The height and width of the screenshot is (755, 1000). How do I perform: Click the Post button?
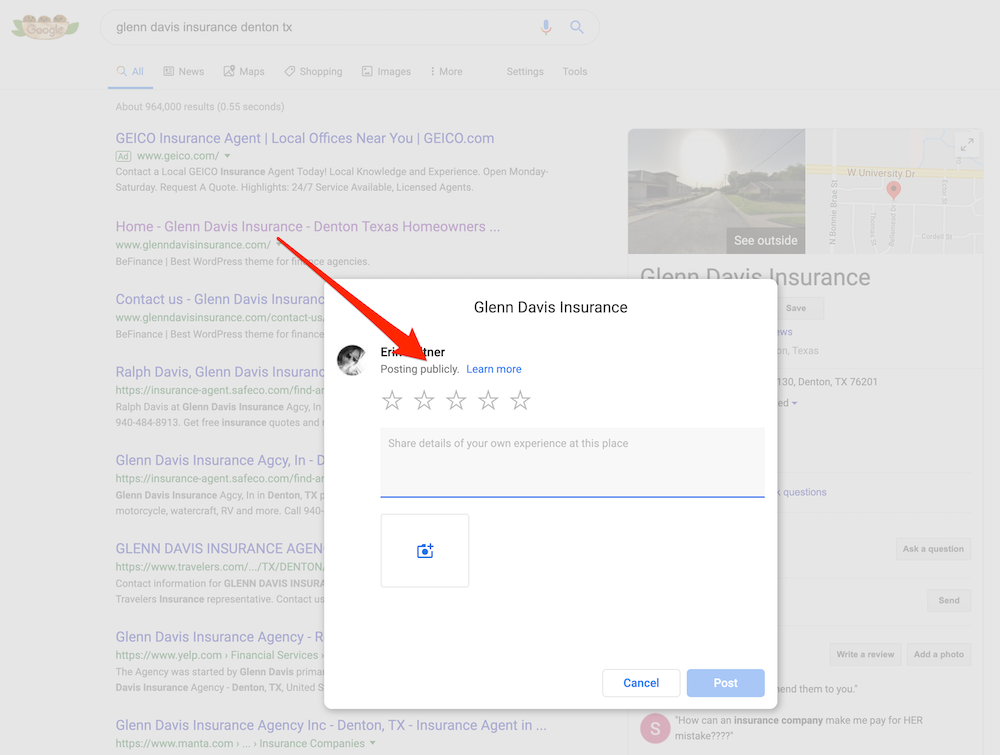pos(726,683)
